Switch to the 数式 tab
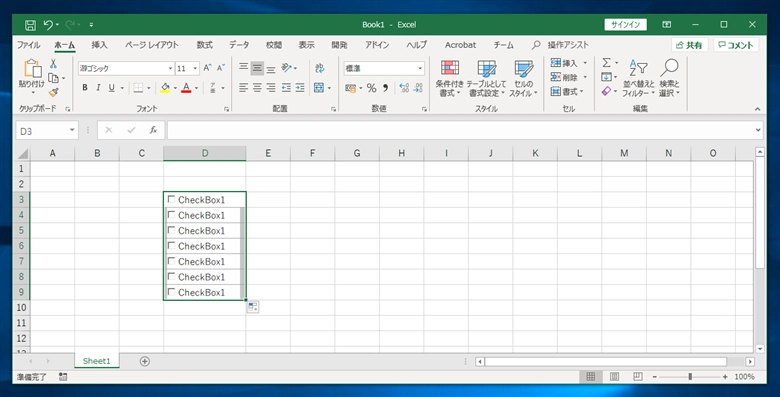This screenshot has width=780, height=397. click(x=204, y=45)
